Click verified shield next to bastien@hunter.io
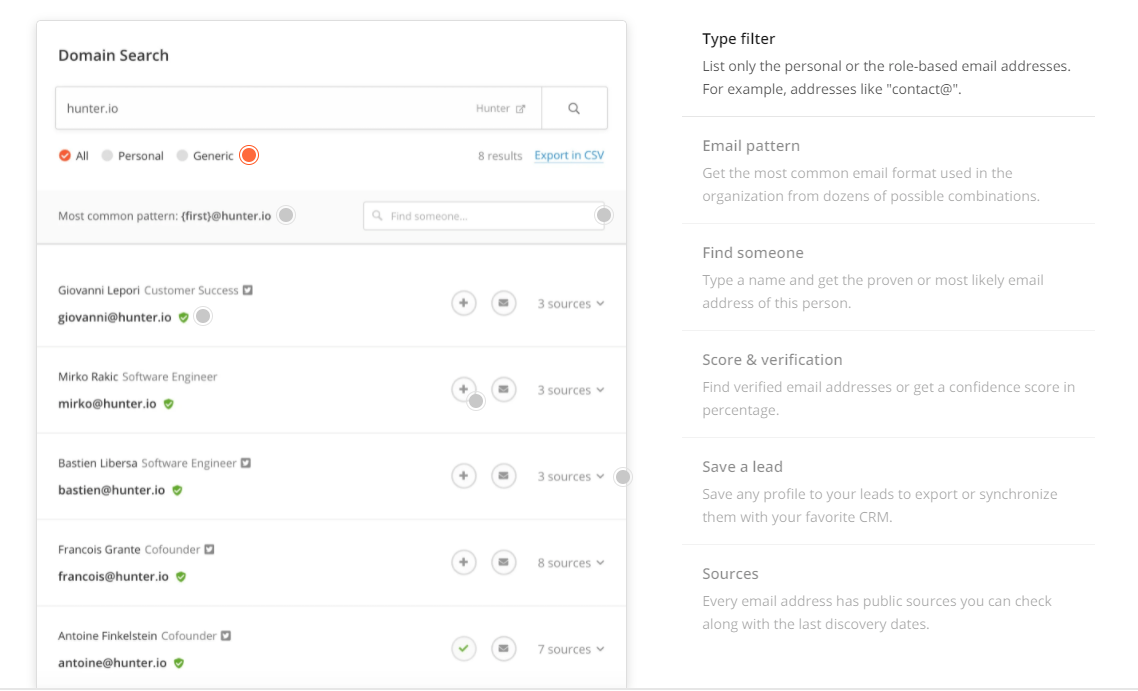 [177, 490]
